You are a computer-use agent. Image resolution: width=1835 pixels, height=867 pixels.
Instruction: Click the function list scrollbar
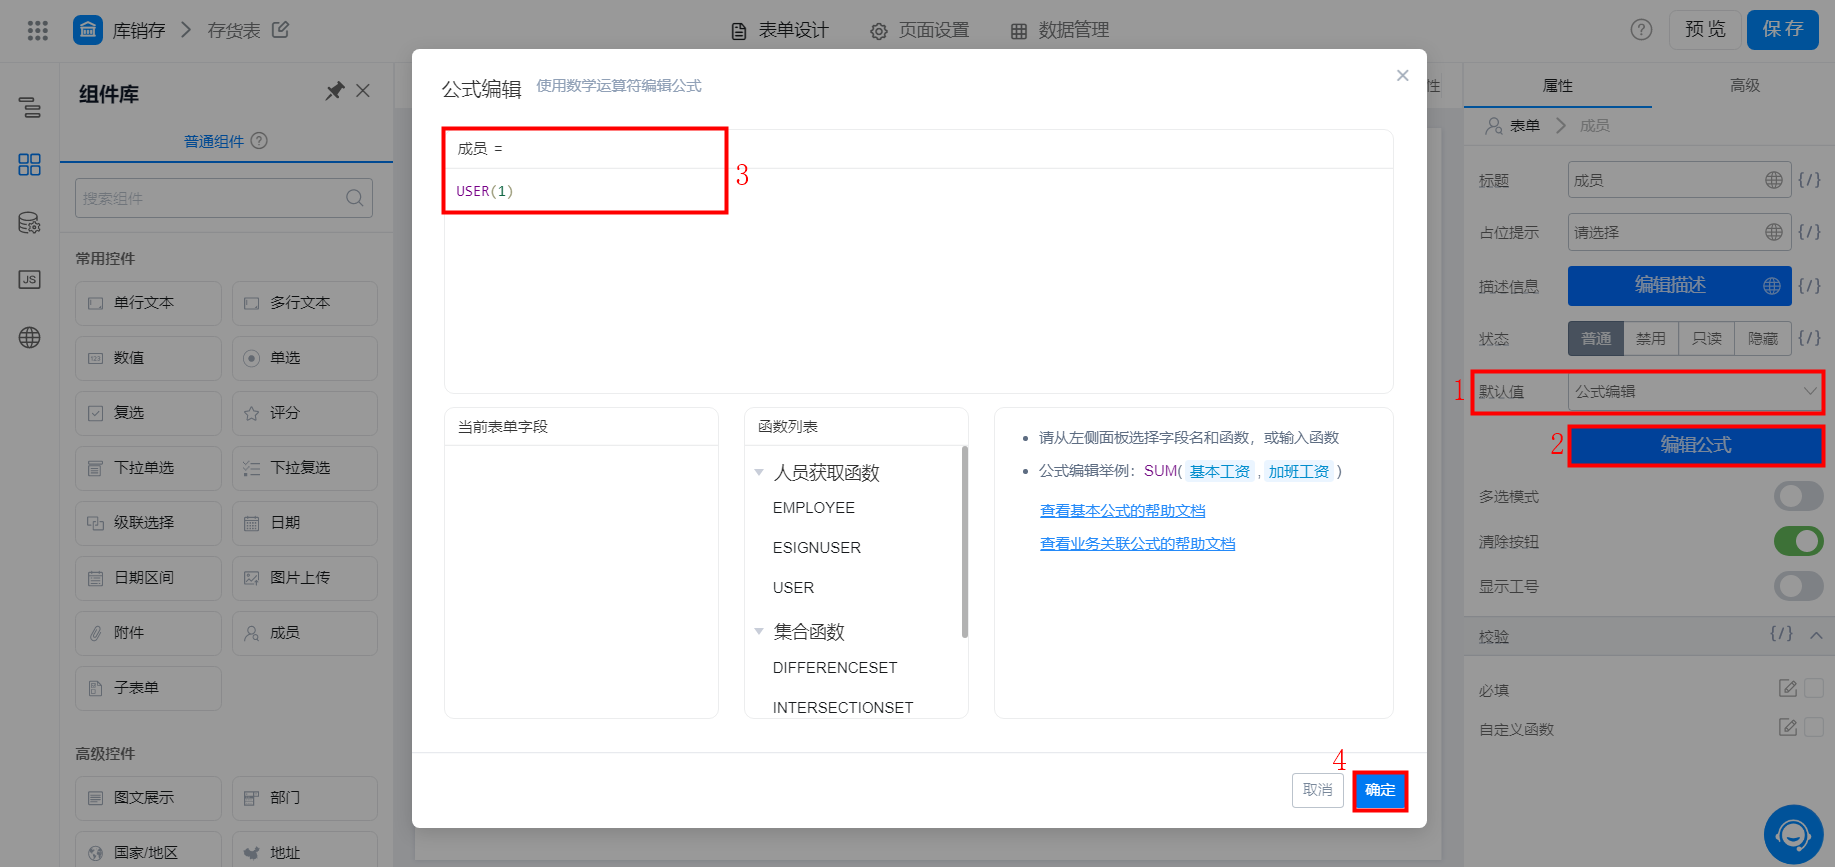(x=964, y=542)
